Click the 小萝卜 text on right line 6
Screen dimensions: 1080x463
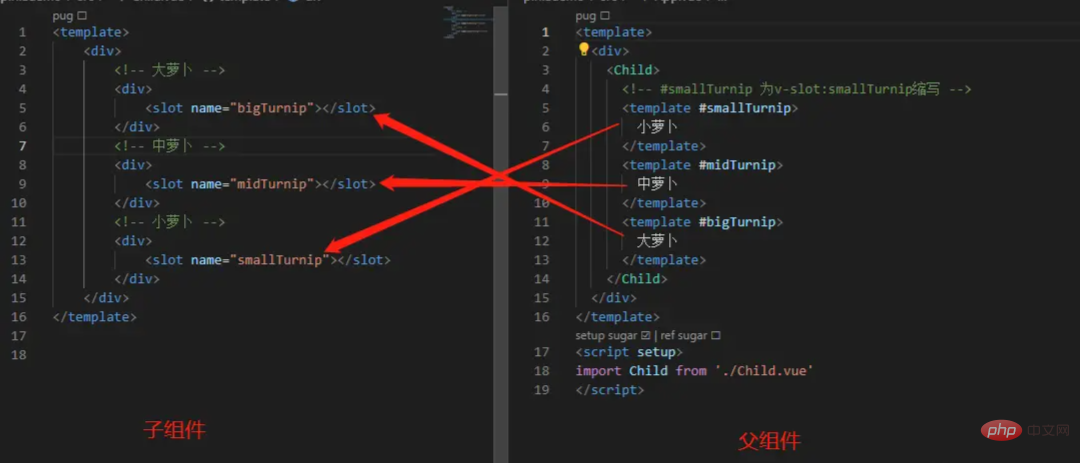(657, 127)
